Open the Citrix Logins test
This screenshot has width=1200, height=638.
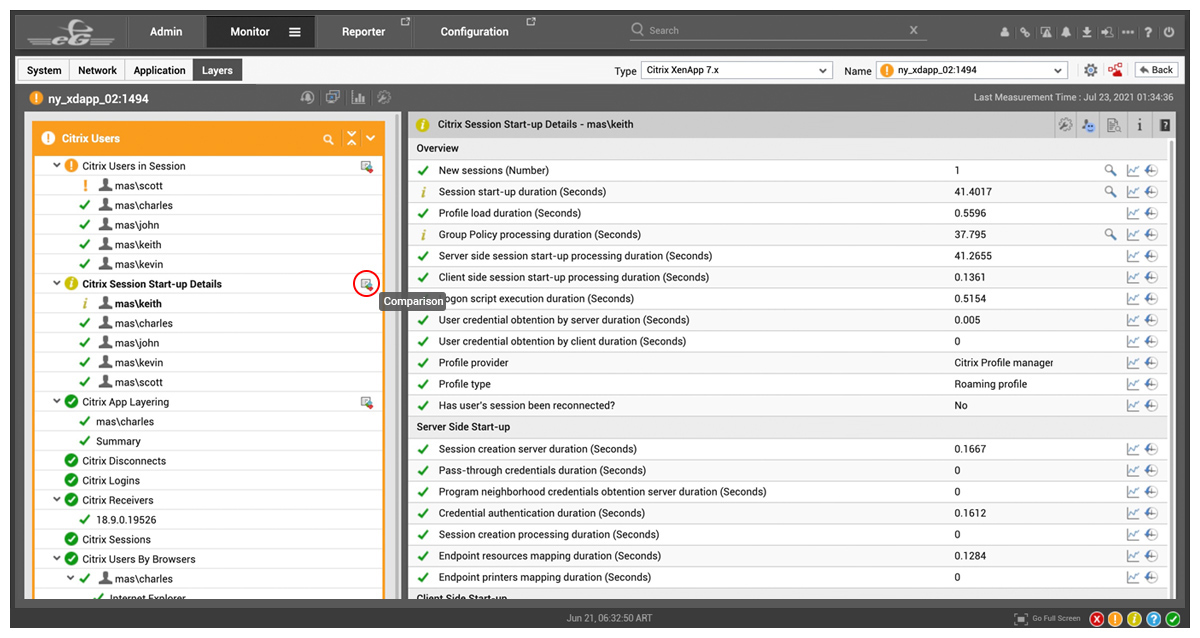click(x=111, y=481)
